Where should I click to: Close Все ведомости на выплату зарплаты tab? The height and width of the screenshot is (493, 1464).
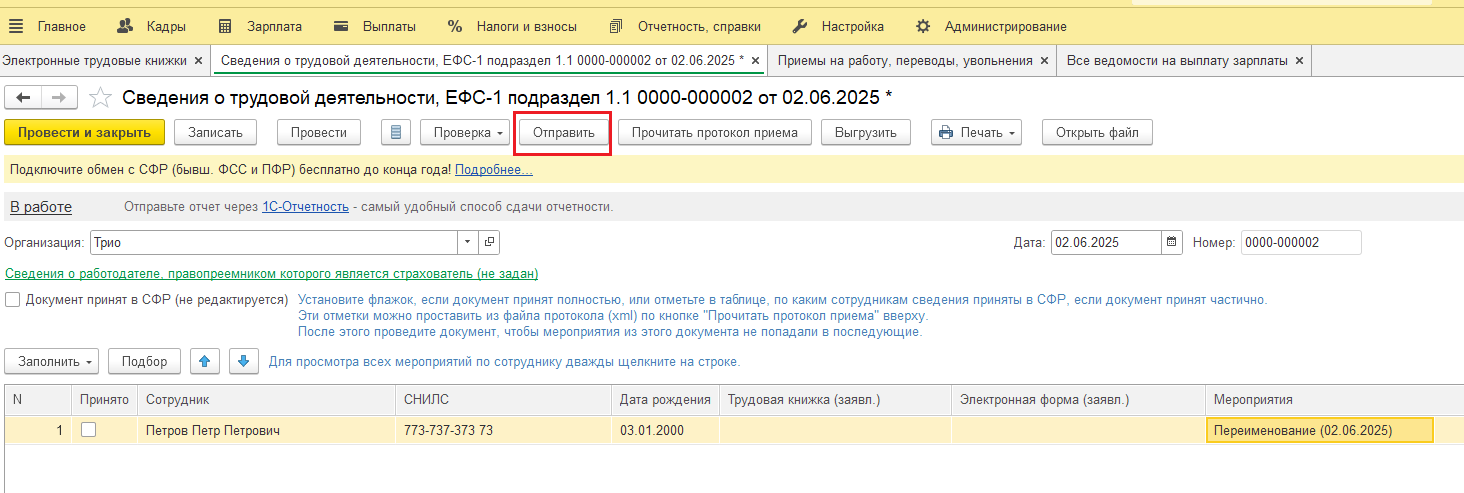(1299, 61)
